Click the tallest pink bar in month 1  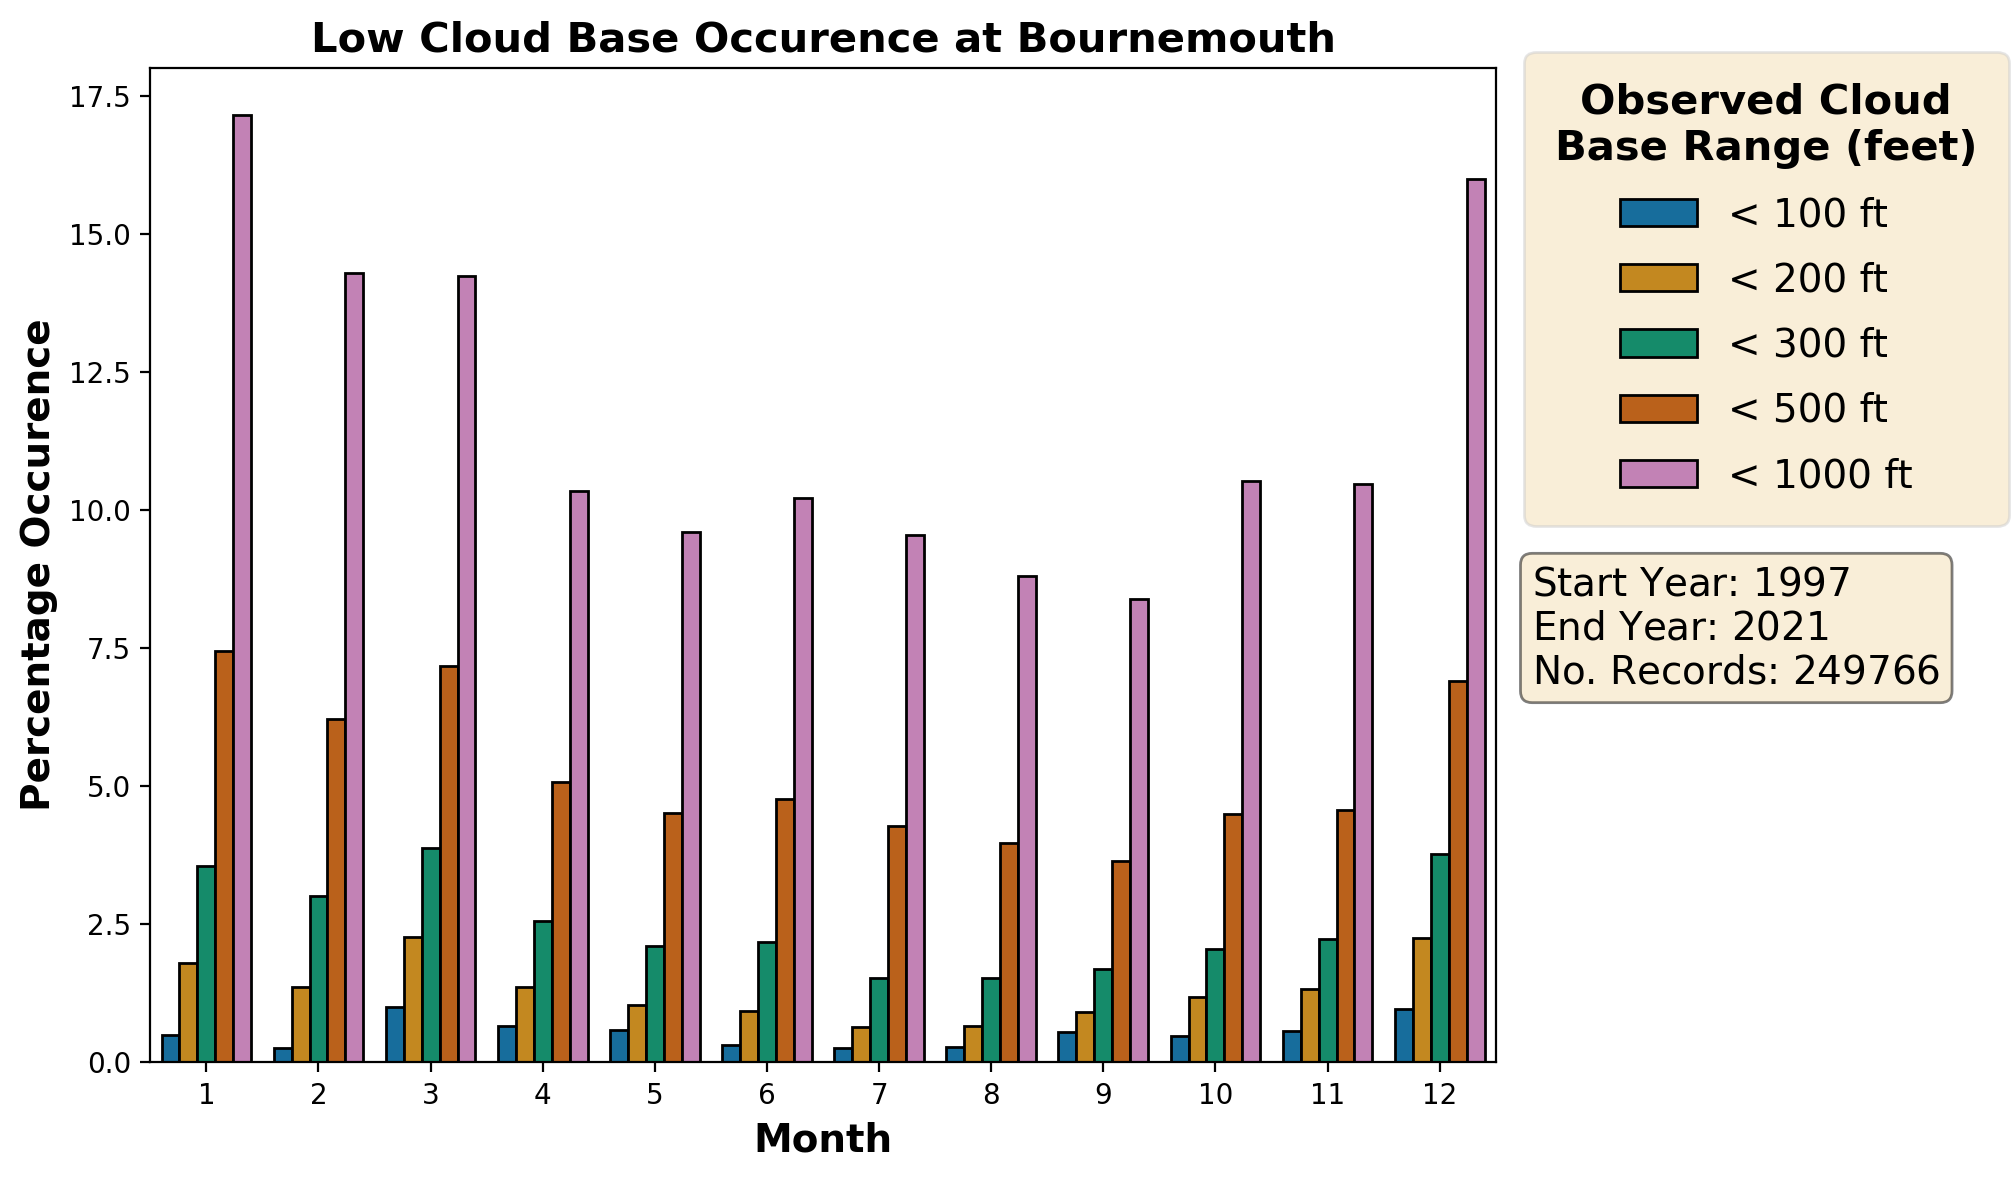242,588
